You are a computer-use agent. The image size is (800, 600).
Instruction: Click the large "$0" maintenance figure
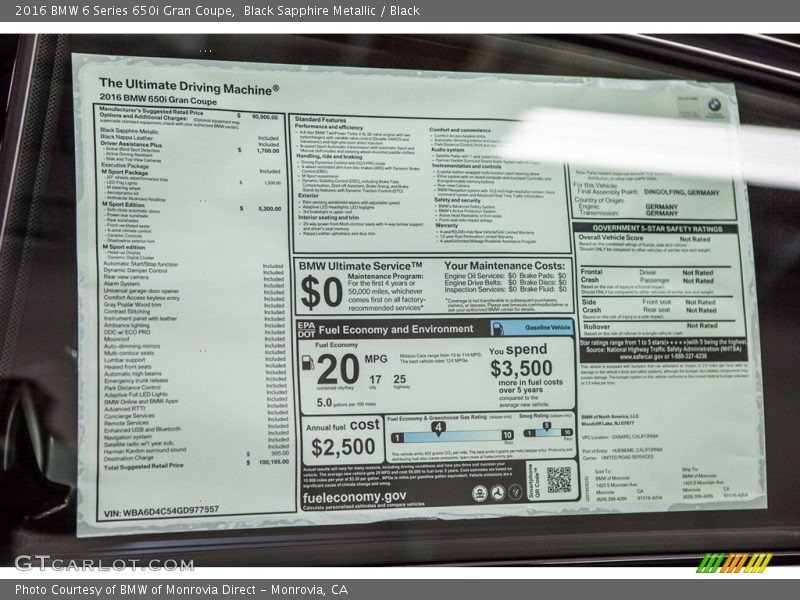click(x=321, y=292)
